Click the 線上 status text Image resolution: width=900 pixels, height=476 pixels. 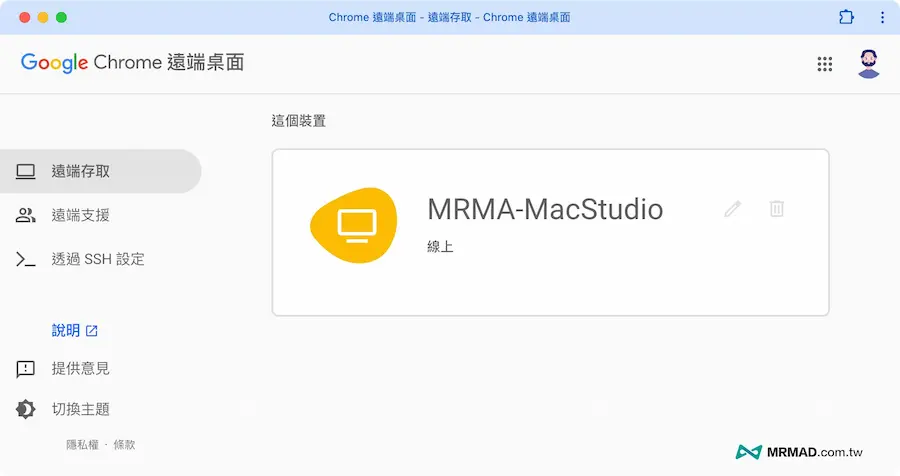pyautogui.click(x=440, y=247)
